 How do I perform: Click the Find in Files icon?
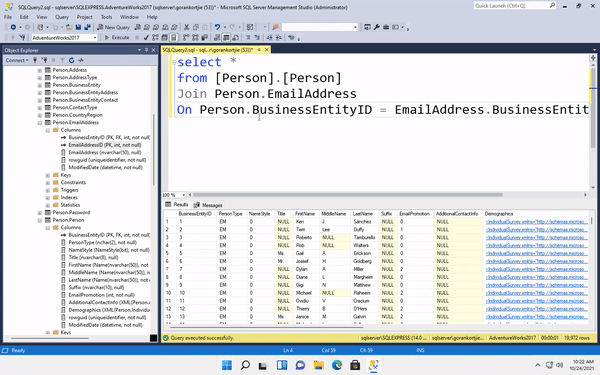point(275,27)
